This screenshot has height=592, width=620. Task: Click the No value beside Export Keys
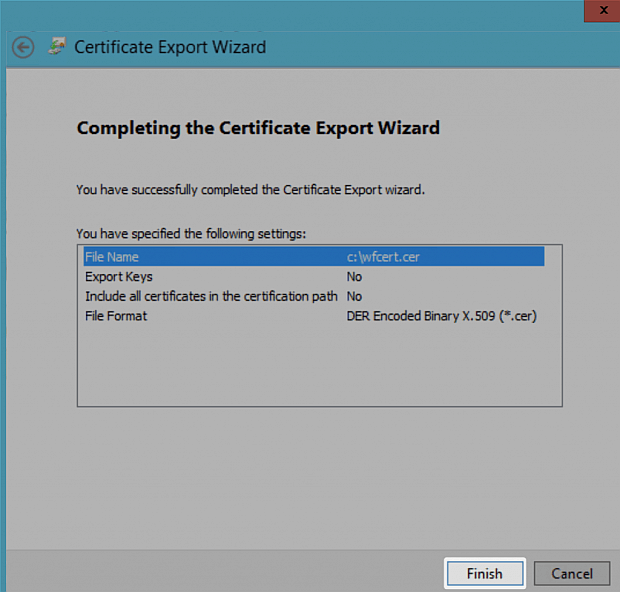tap(354, 277)
